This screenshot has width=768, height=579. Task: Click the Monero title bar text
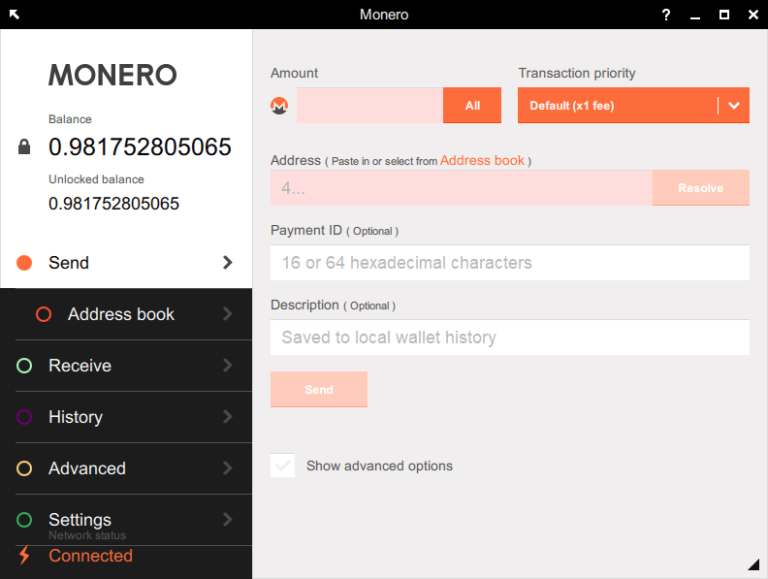tap(384, 15)
